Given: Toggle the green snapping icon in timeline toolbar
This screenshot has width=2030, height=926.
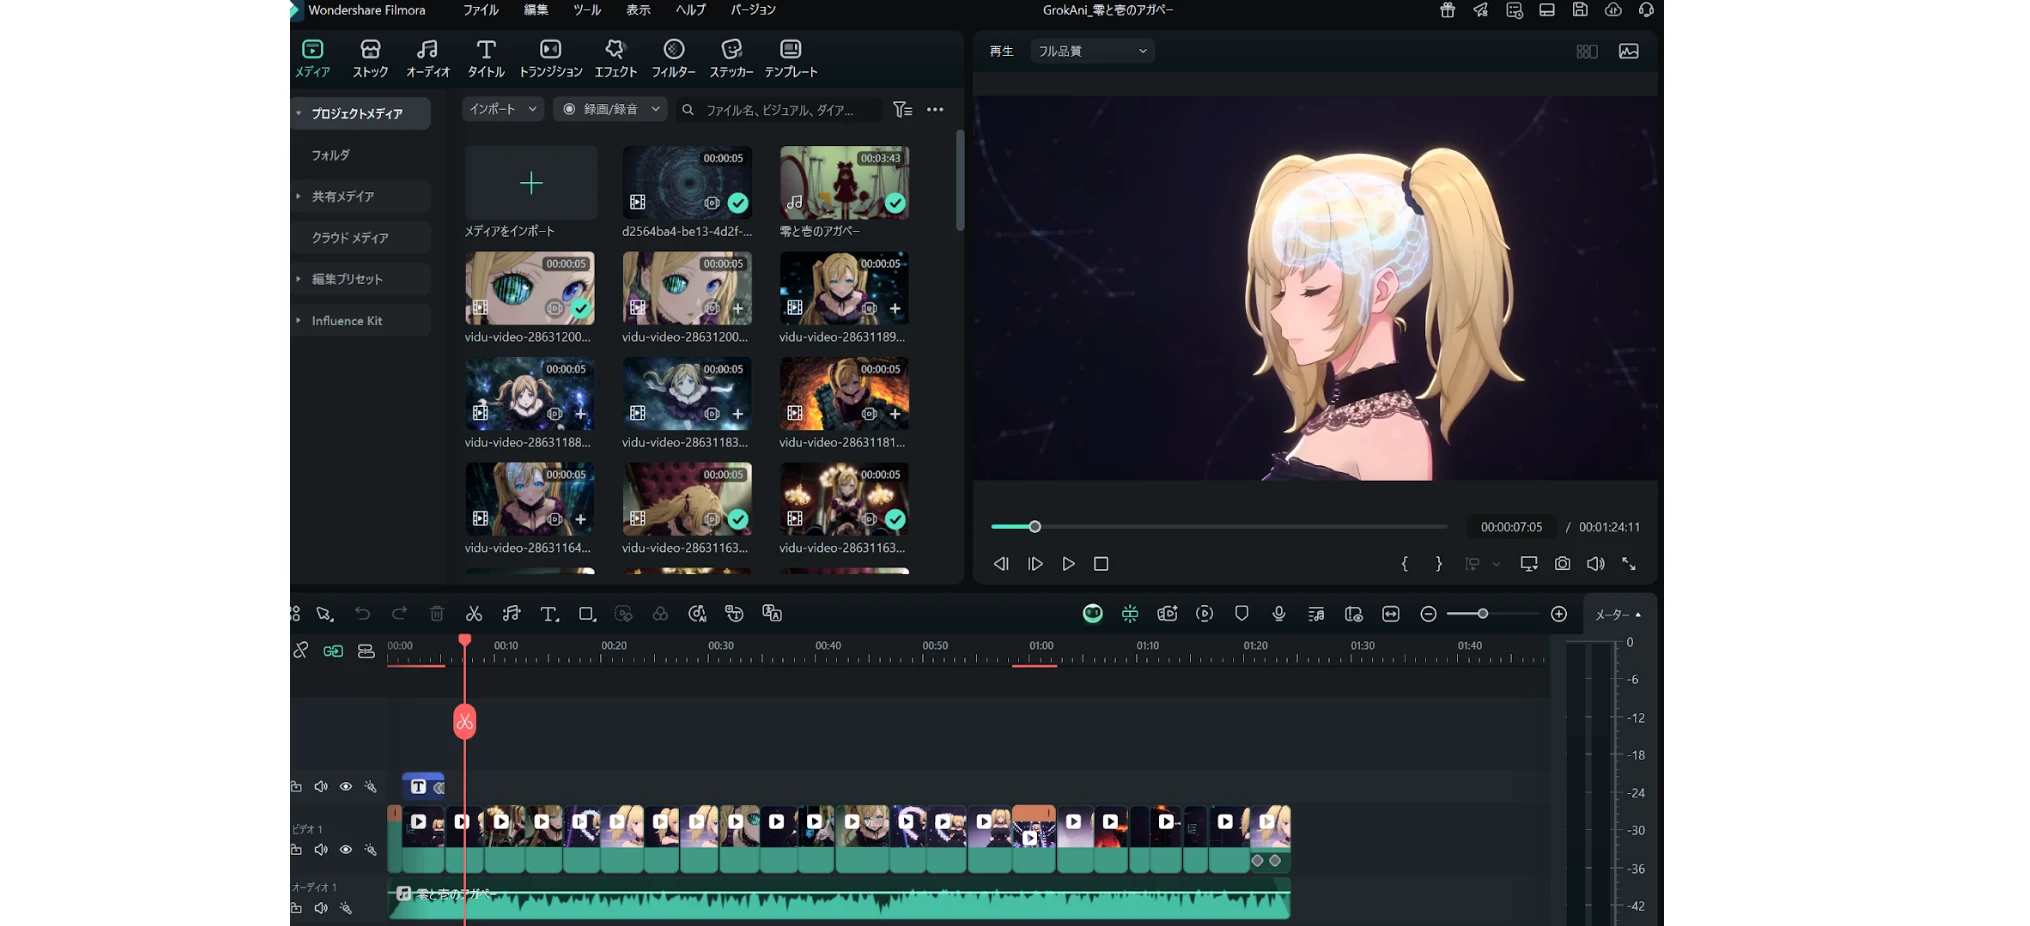Looking at the screenshot, I should 1130,614.
